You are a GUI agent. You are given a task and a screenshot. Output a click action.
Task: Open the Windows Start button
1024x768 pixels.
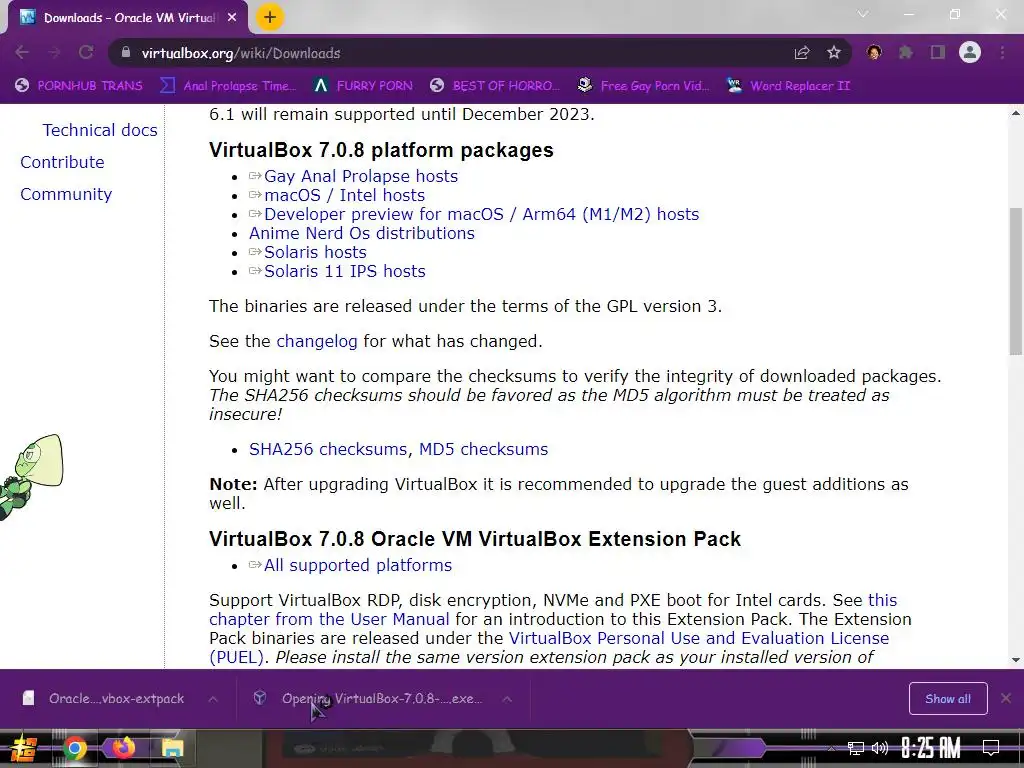(x=23, y=748)
